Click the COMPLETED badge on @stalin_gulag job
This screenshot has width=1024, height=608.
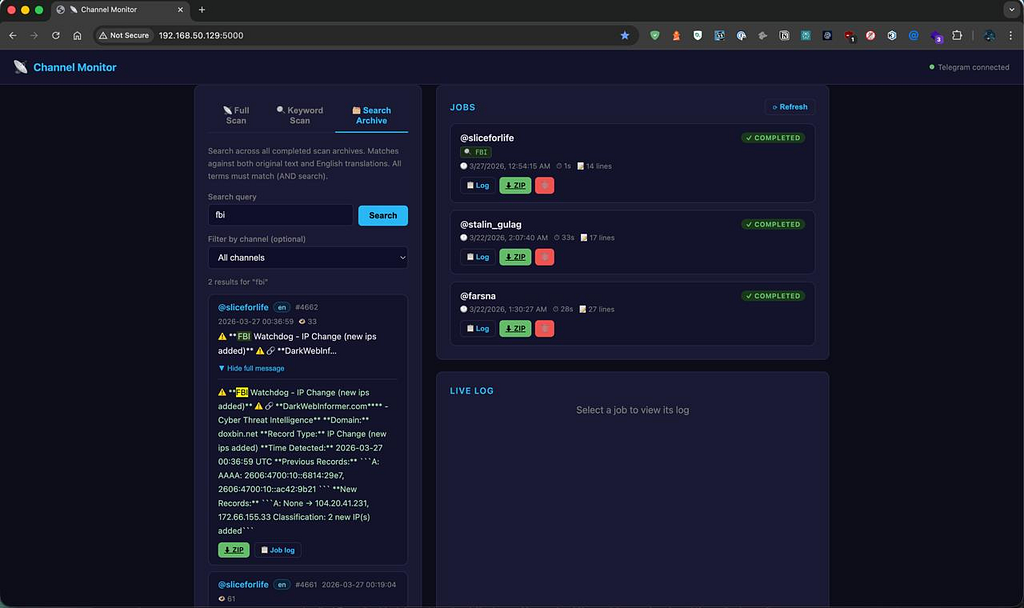click(x=773, y=224)
